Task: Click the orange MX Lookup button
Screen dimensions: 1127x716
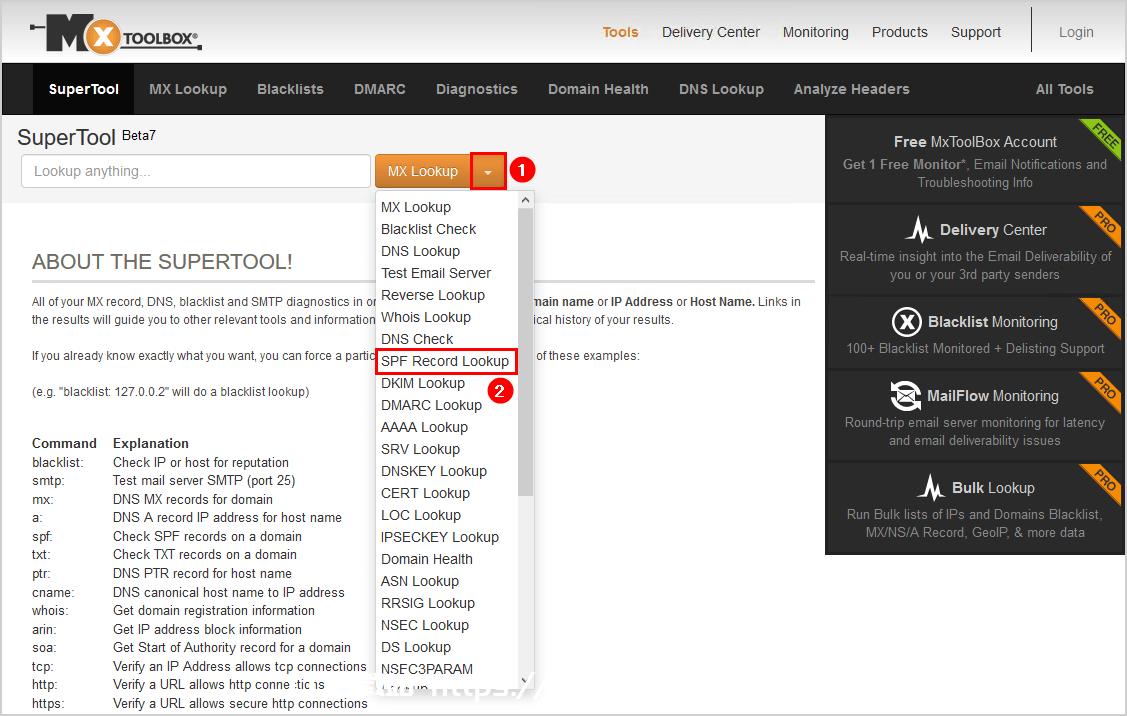Action: 423,172
